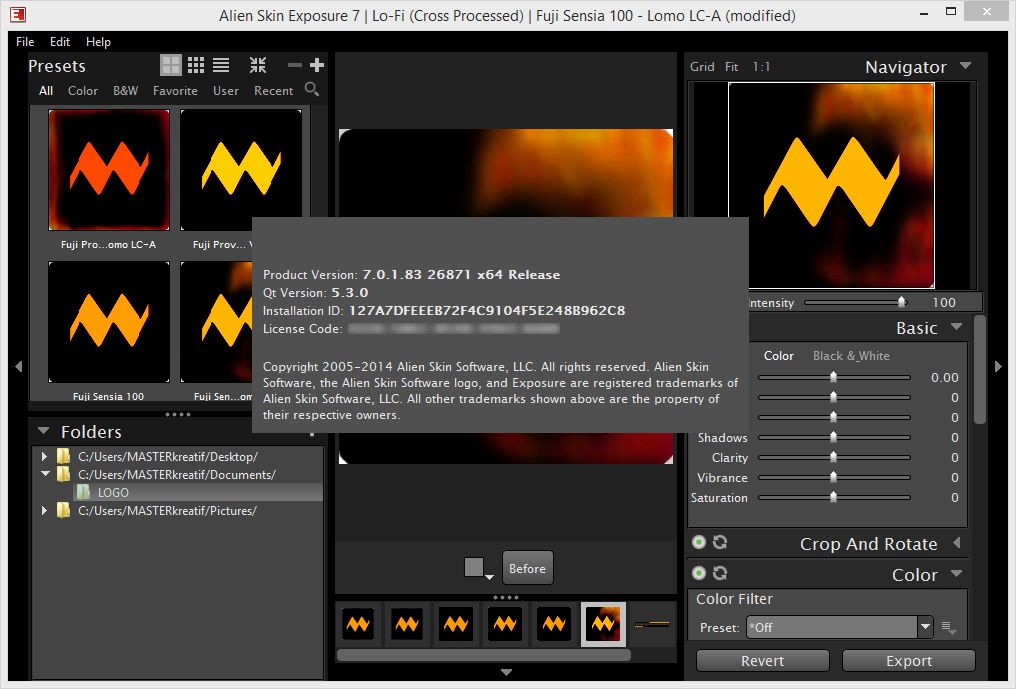
Task: Select Black & White mode in Basic panel
Action: 851,356
